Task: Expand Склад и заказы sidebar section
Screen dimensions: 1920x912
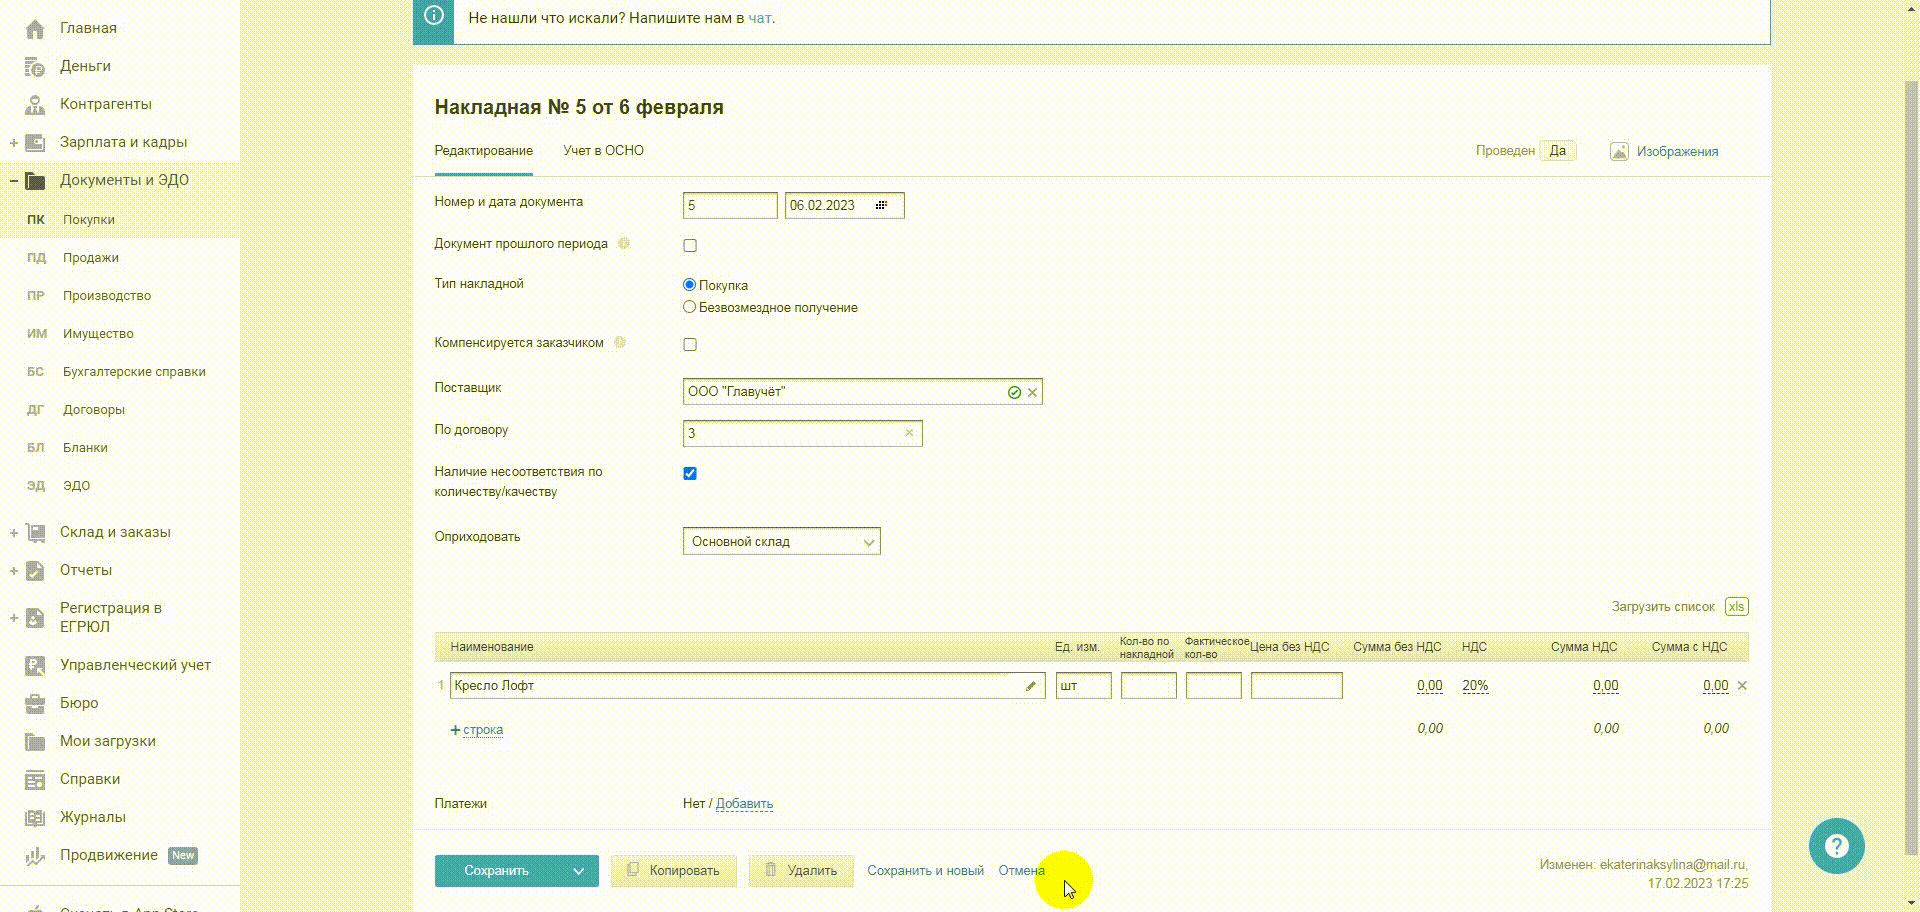Action: [x=14, y=533]
